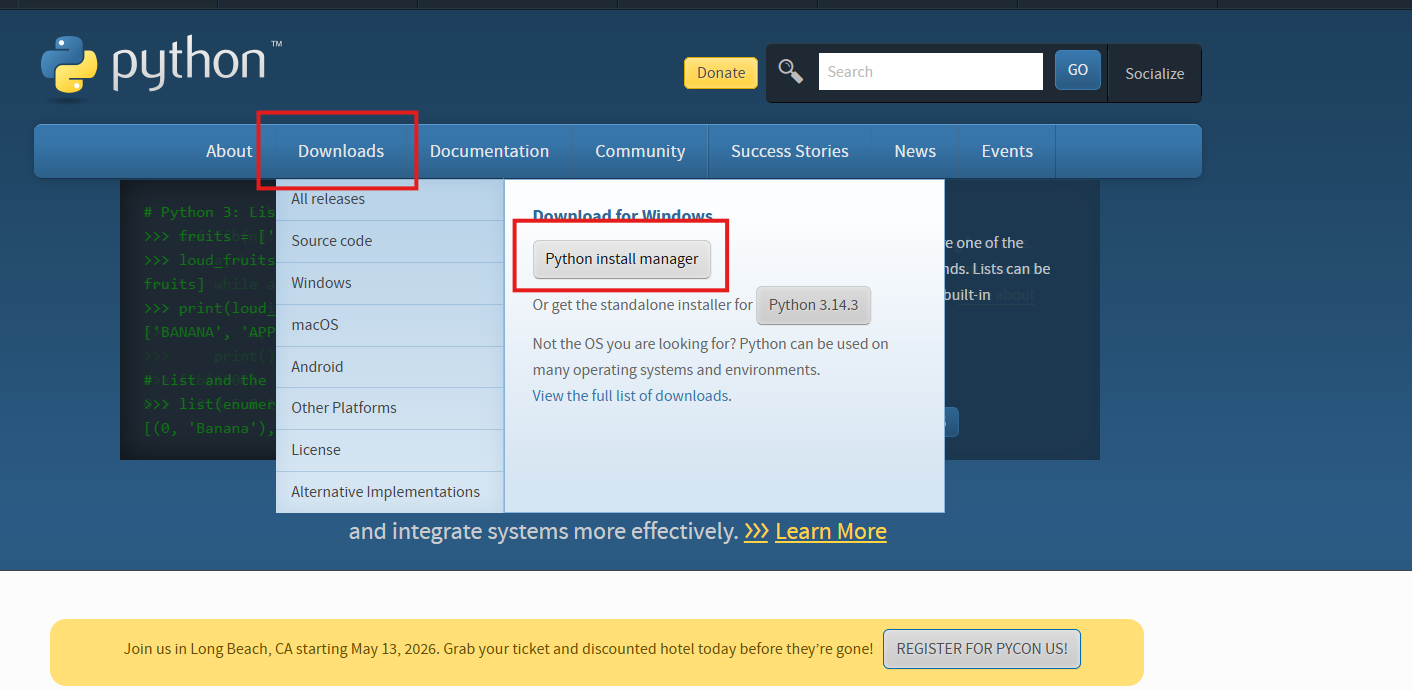The image size is (1412, 690).
Task: Open View the full list of downloads link
Action: pos(630,396)
